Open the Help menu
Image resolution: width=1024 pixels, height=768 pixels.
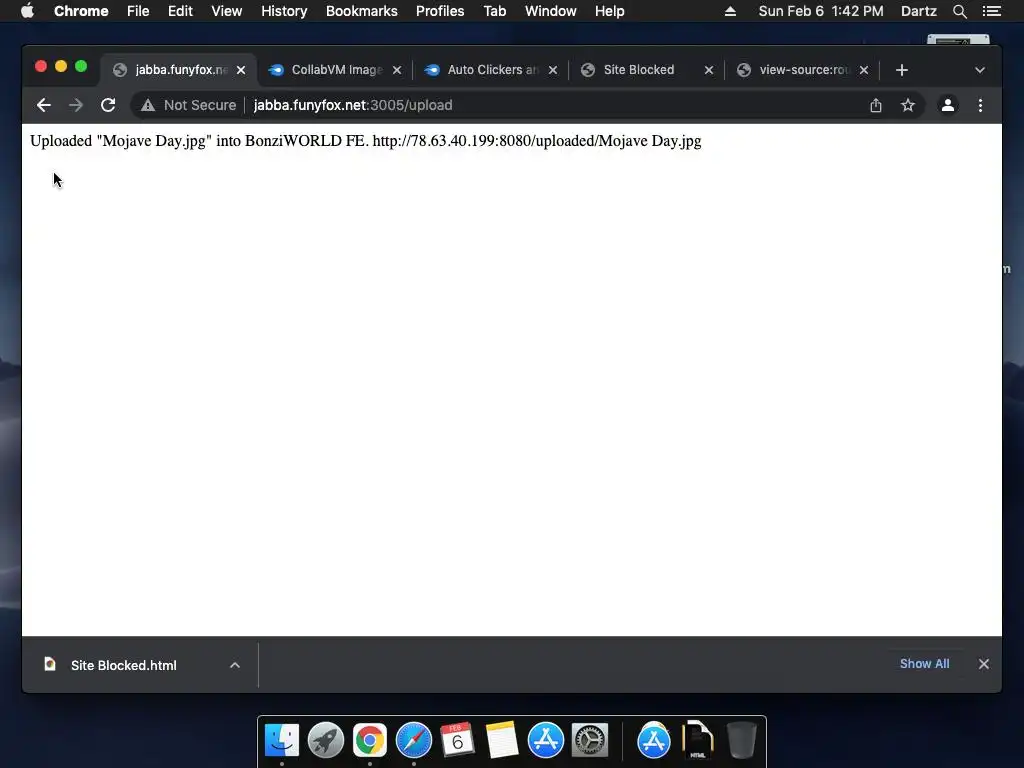(x=609, y=11)
